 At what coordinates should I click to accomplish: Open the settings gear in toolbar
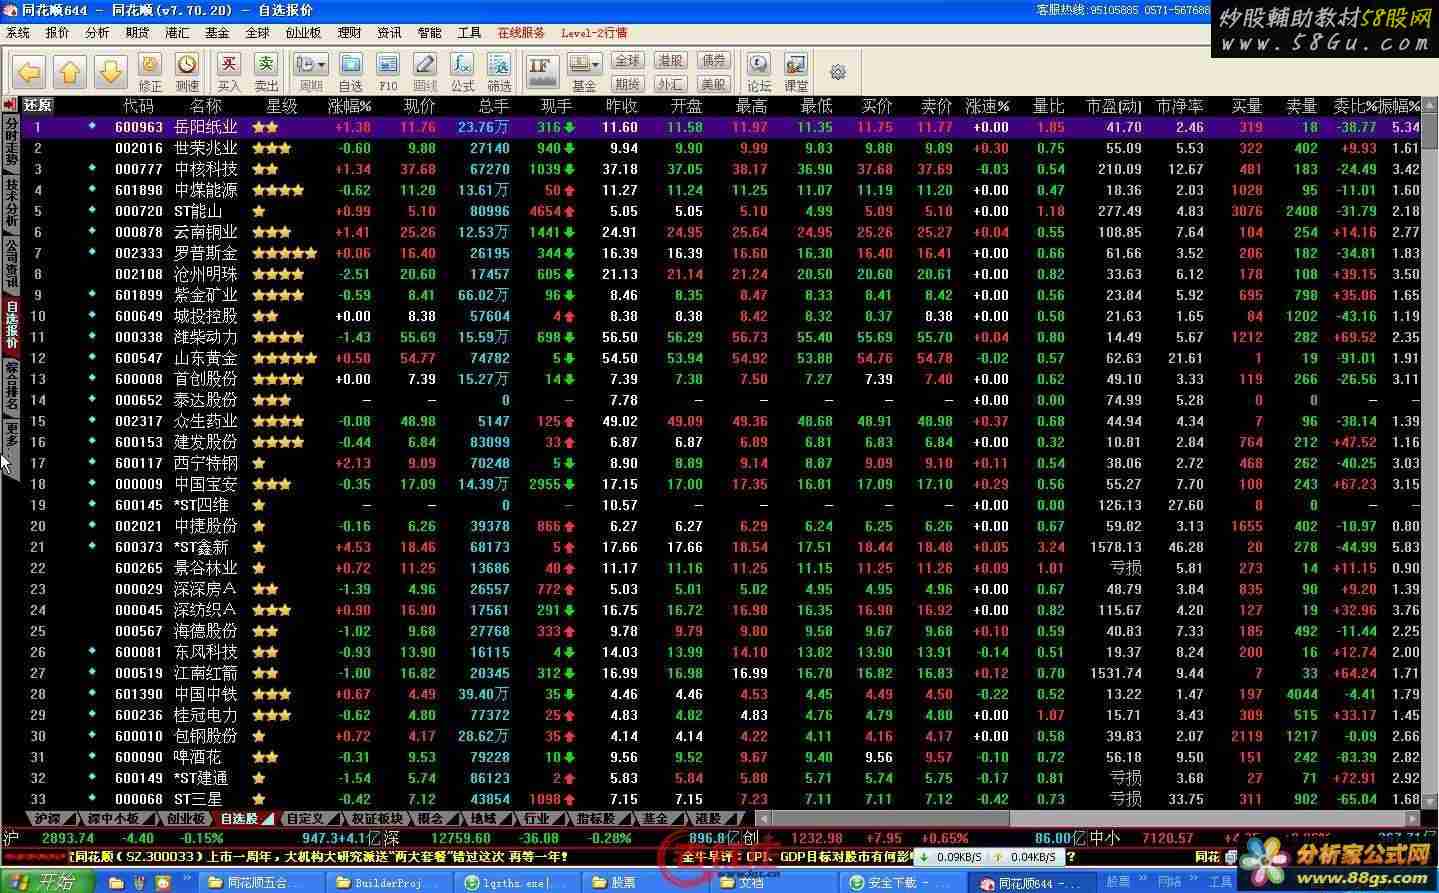tap(838, 72)
